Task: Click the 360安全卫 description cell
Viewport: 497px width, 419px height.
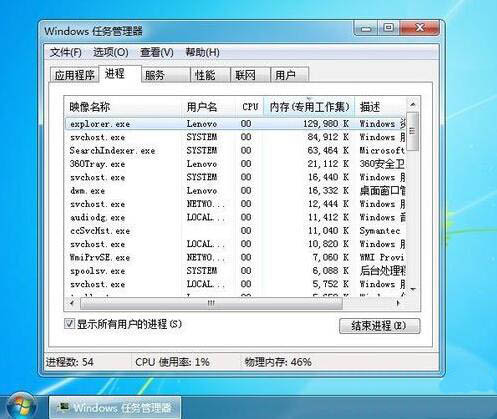Action: (382, 164)
